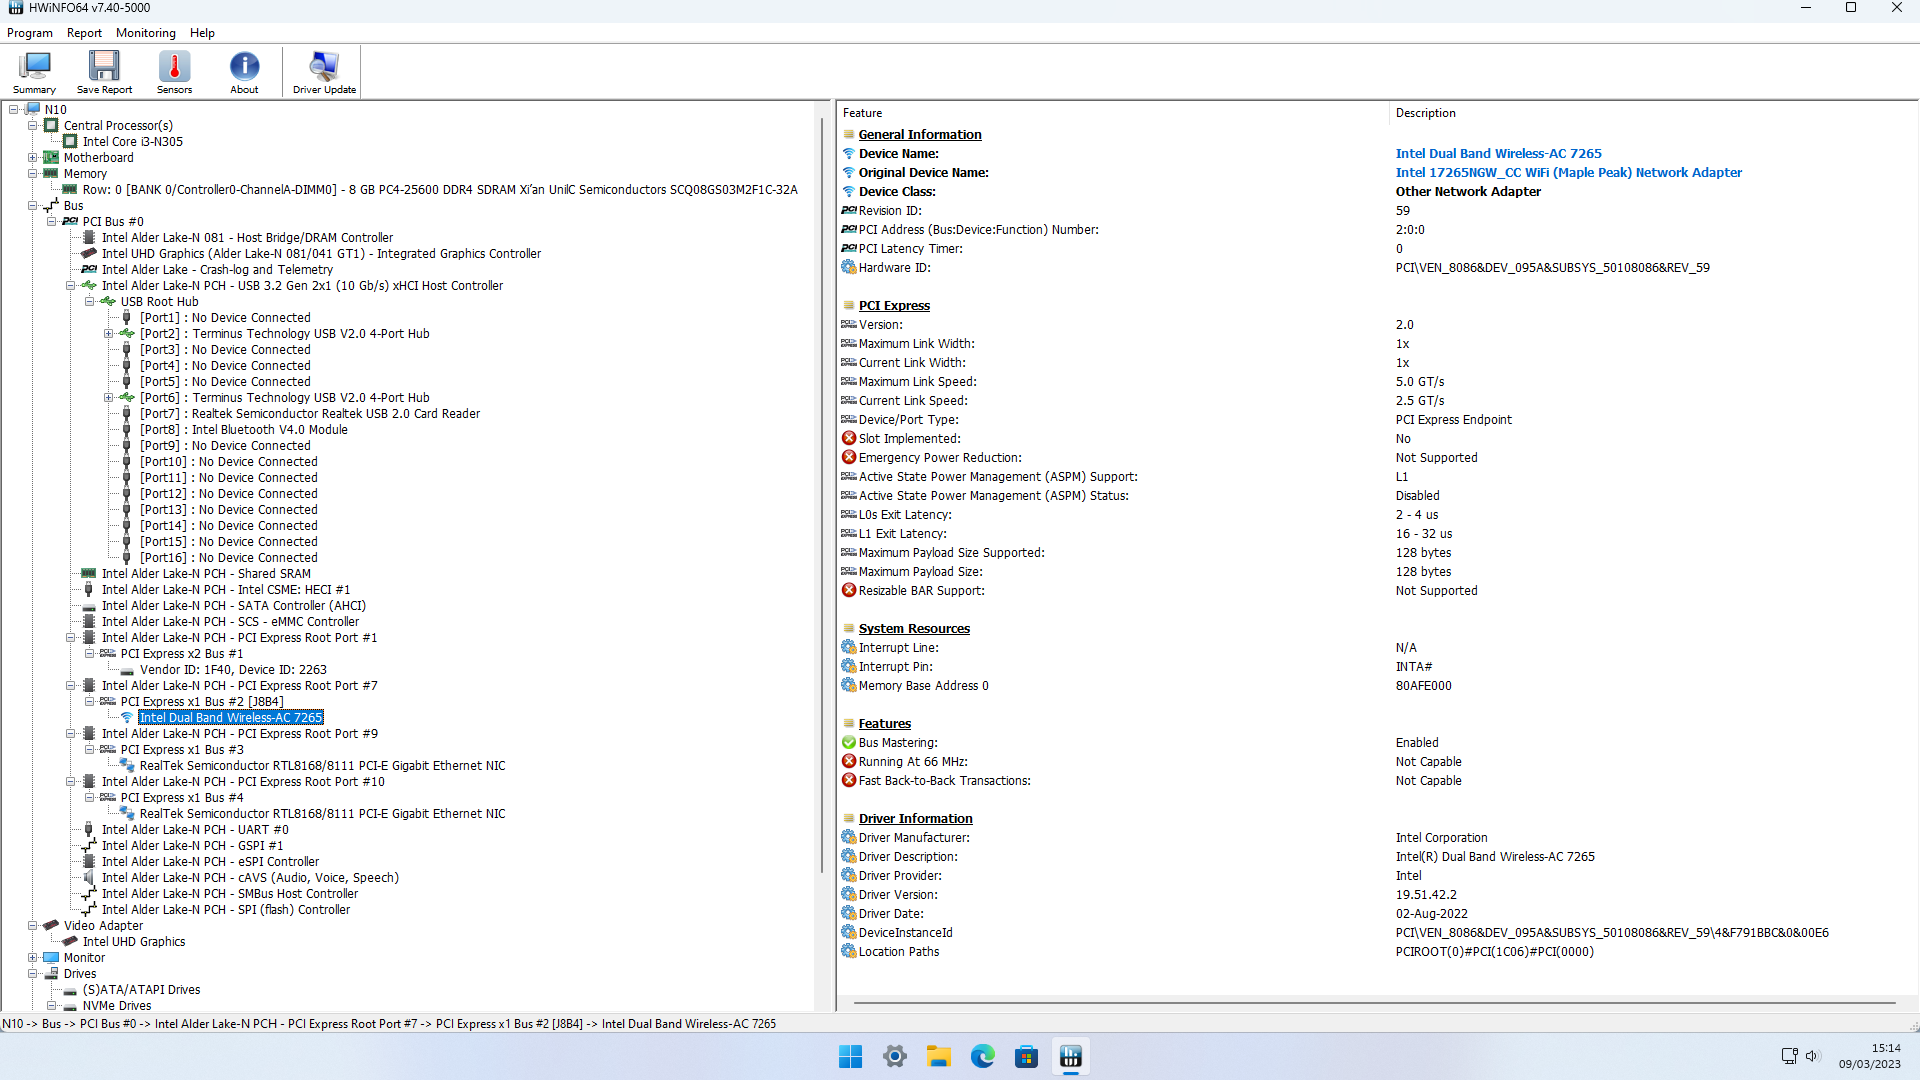Select the eMMC Controller entry
Viewport: 1920px width, 1080px height.
coord(230,622)
